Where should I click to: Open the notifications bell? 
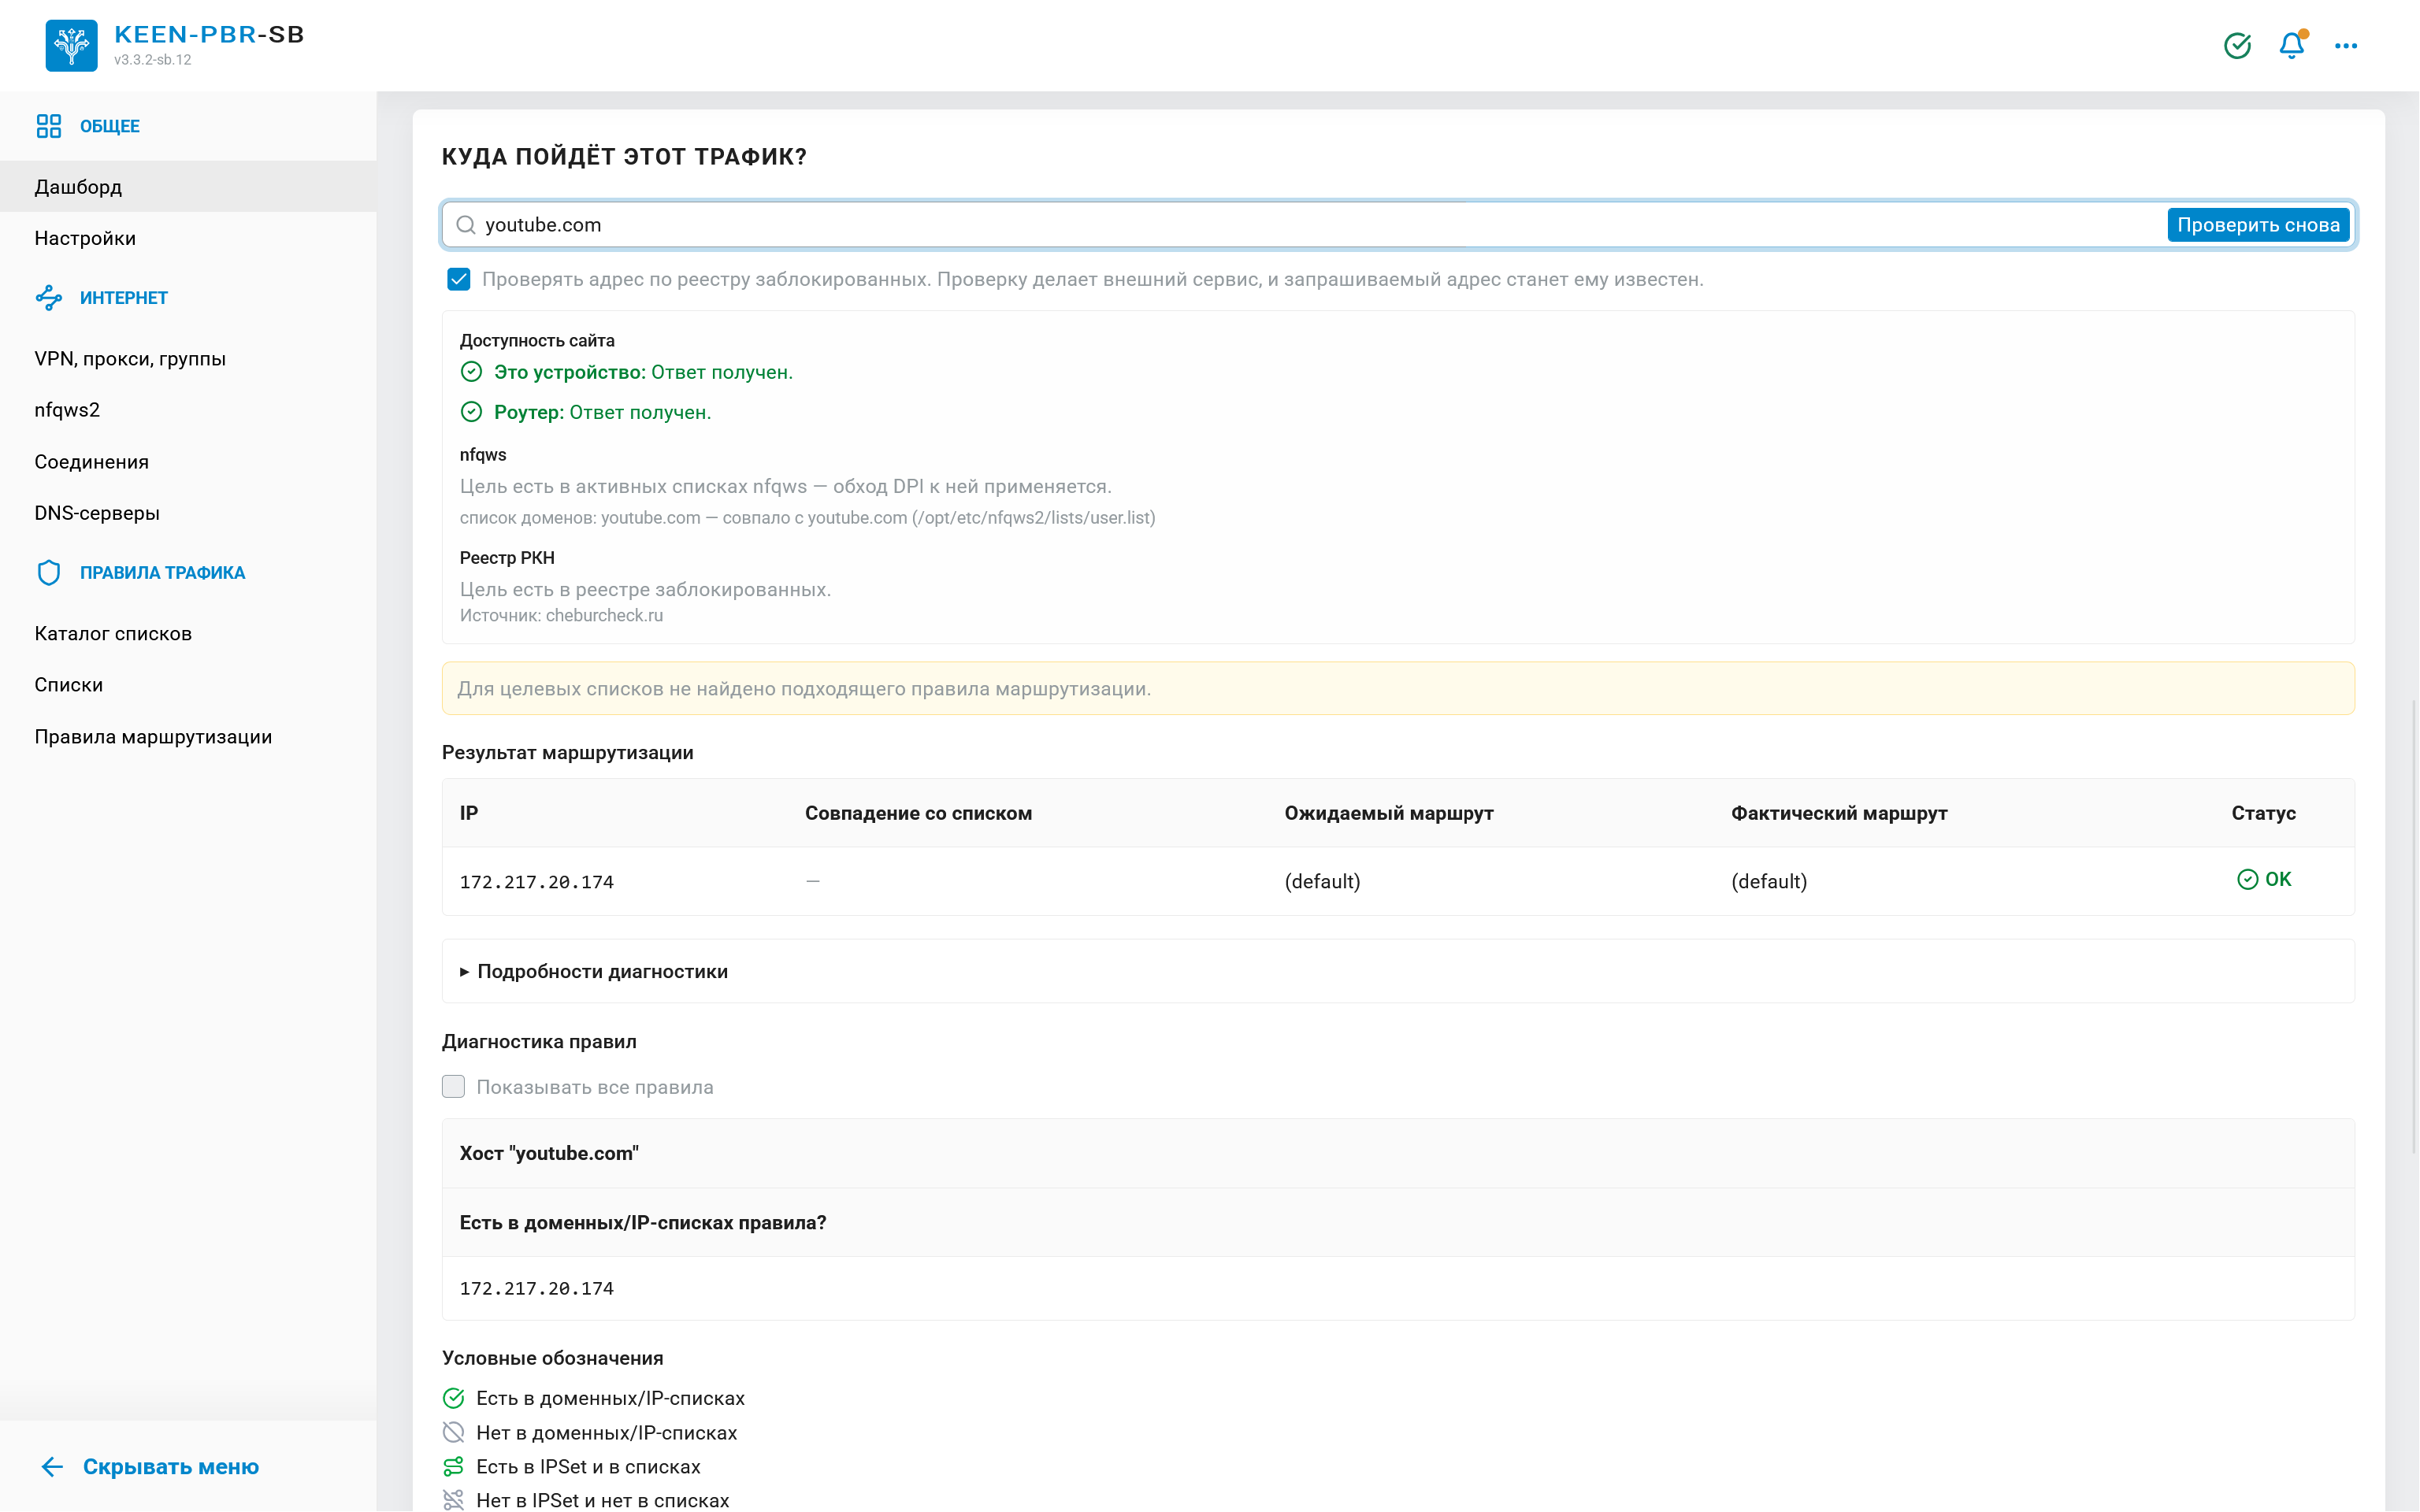tap(2292, 46)
